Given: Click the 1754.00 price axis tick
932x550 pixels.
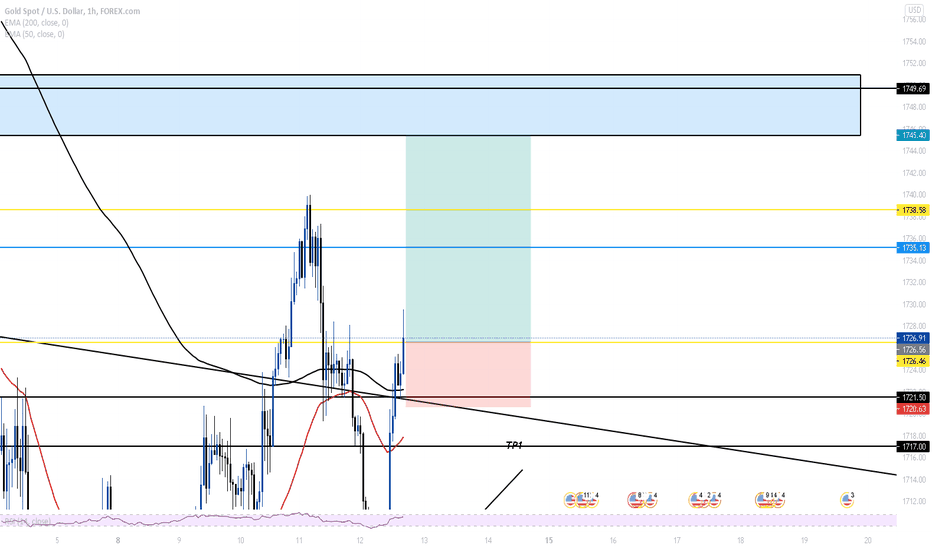Looking at the screenshot, I should coord(914,41).
